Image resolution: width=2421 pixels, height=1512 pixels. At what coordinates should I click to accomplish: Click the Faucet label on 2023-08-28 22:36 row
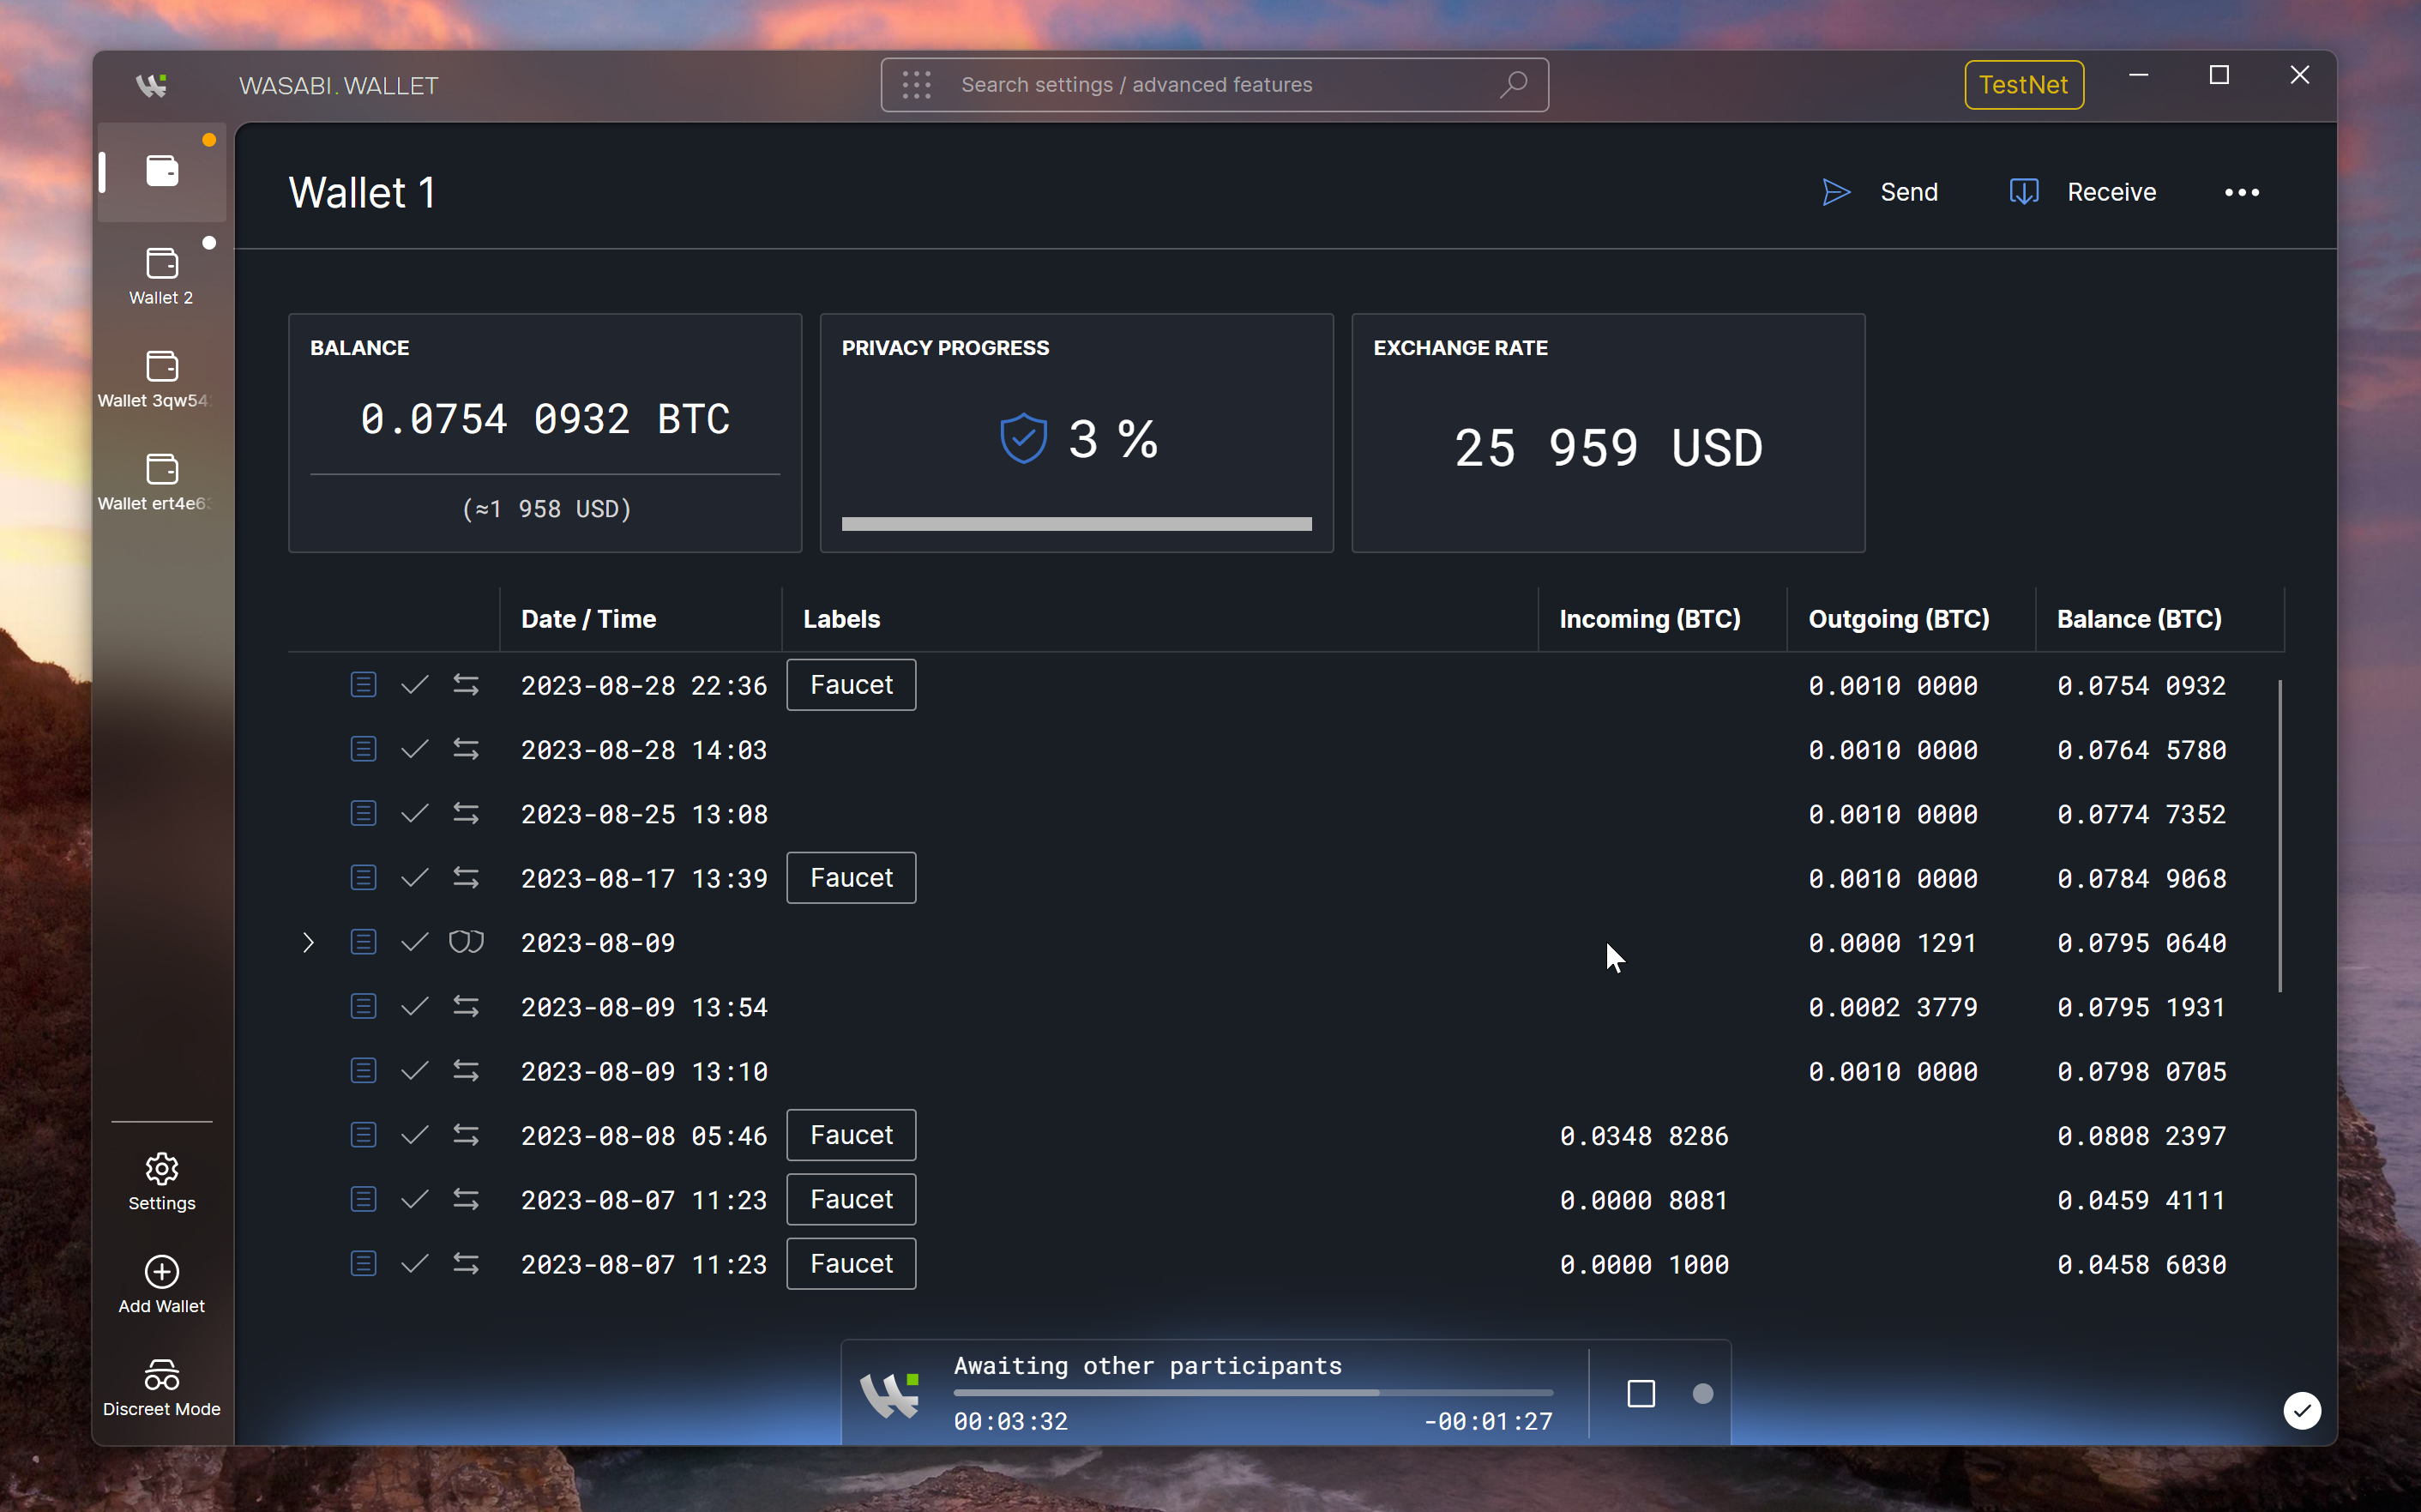[851, 685]
